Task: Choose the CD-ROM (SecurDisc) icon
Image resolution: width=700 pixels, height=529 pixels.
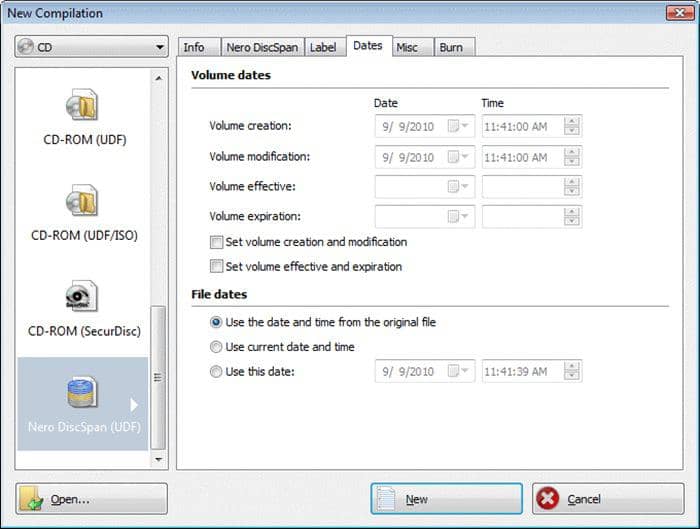Action: [x=82, y=296]
